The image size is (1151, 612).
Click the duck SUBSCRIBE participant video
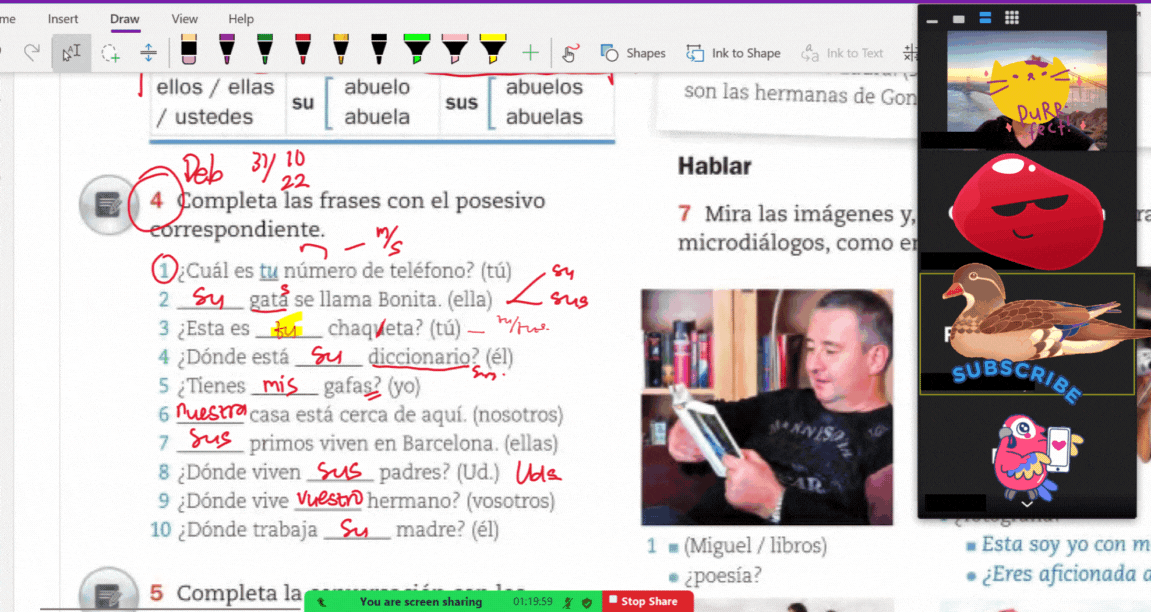(x=1027, y=333)
